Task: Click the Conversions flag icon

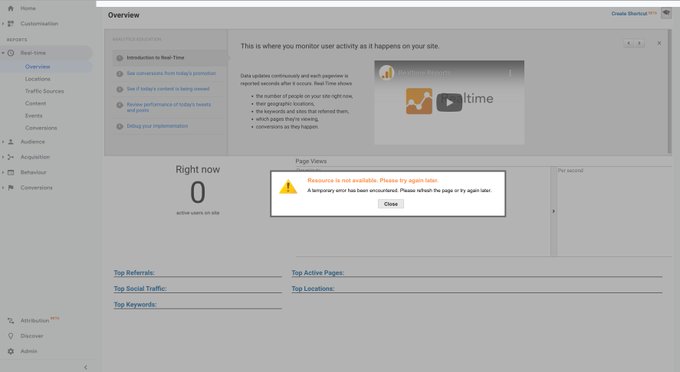Action: coord(11,188)
